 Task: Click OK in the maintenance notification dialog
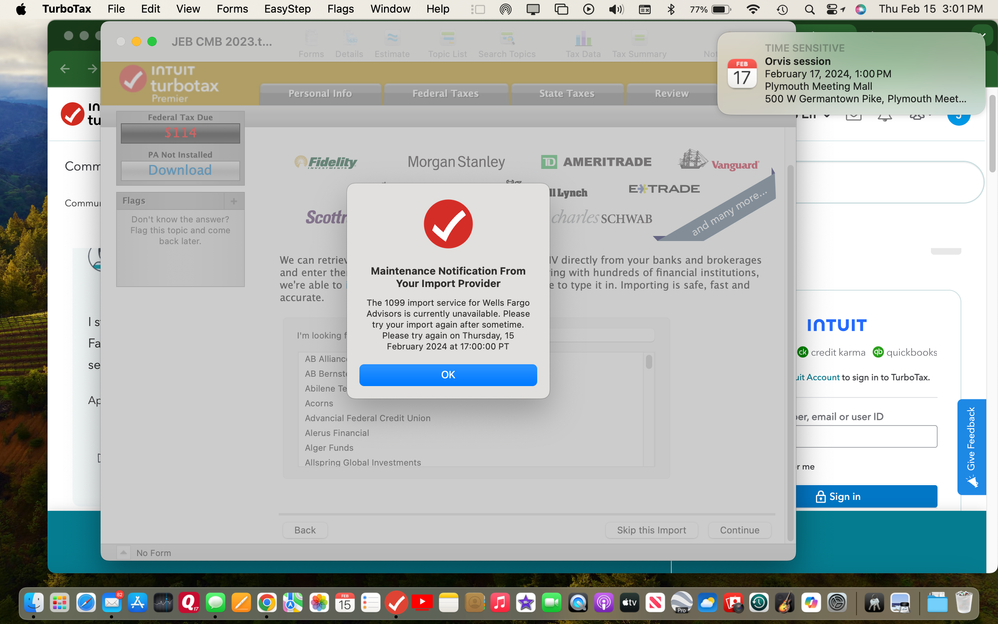[x=447, y=375]
